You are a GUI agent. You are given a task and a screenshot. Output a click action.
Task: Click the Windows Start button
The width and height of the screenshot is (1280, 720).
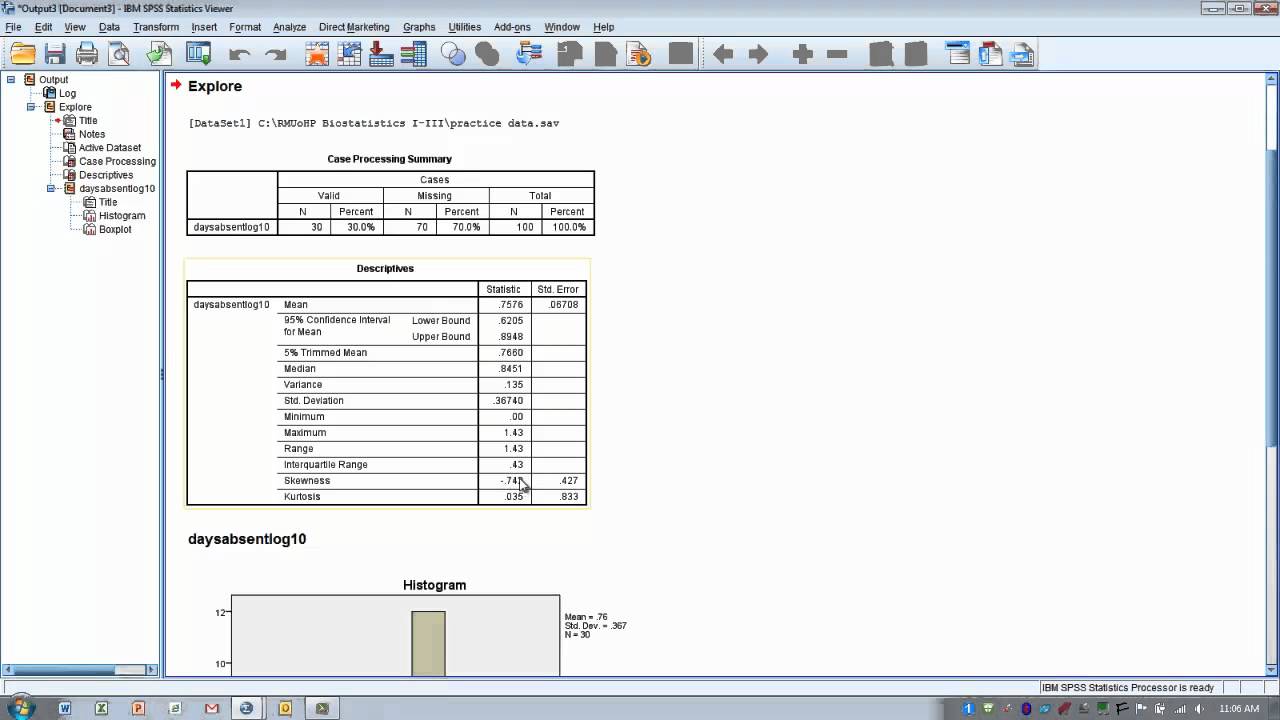(22, 707)
